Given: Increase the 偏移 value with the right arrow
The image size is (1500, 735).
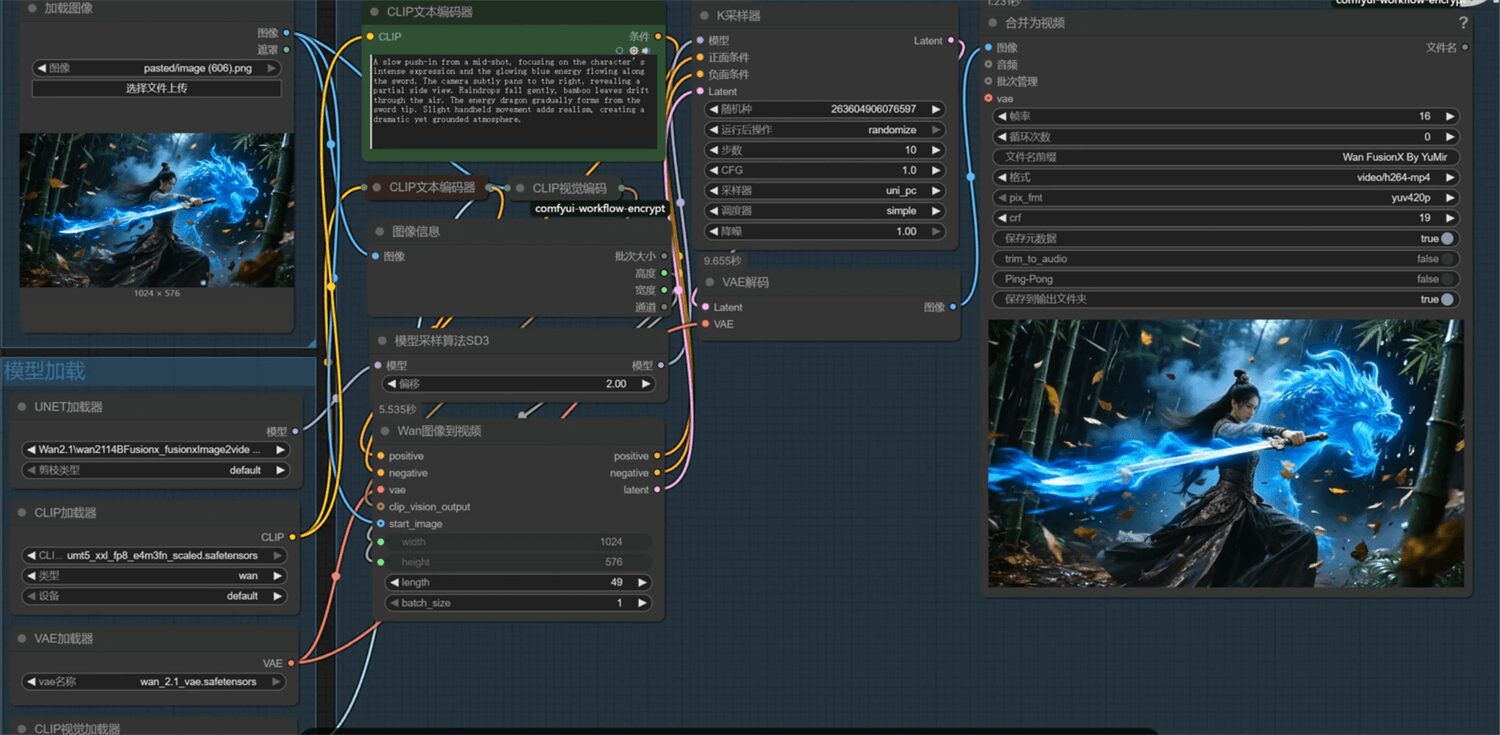Looking at the screenshot, I should [x=646, y=384].
